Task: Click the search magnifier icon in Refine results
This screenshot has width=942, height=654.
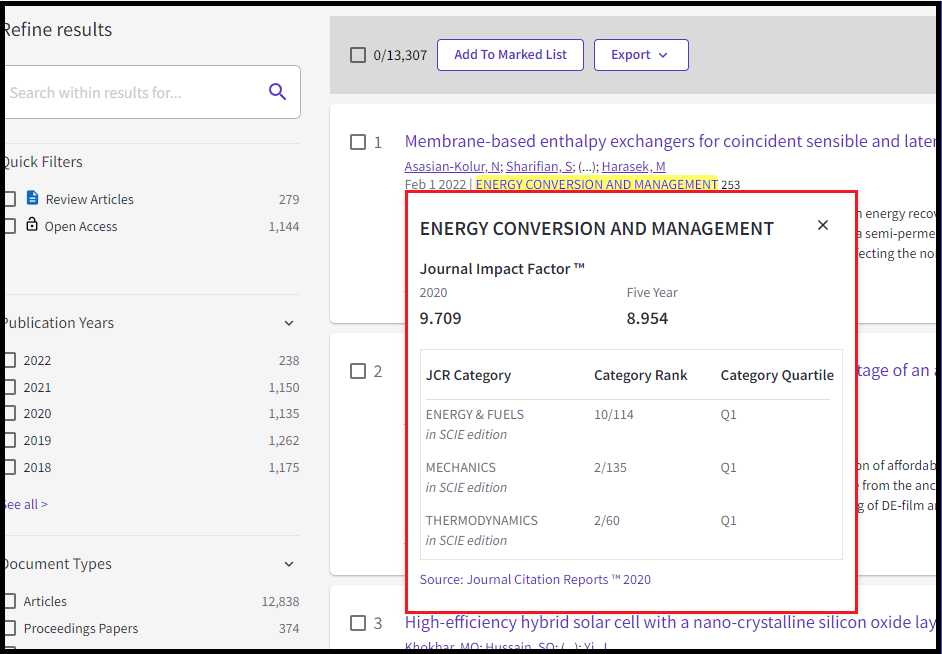Action: (x=277, y=92)
